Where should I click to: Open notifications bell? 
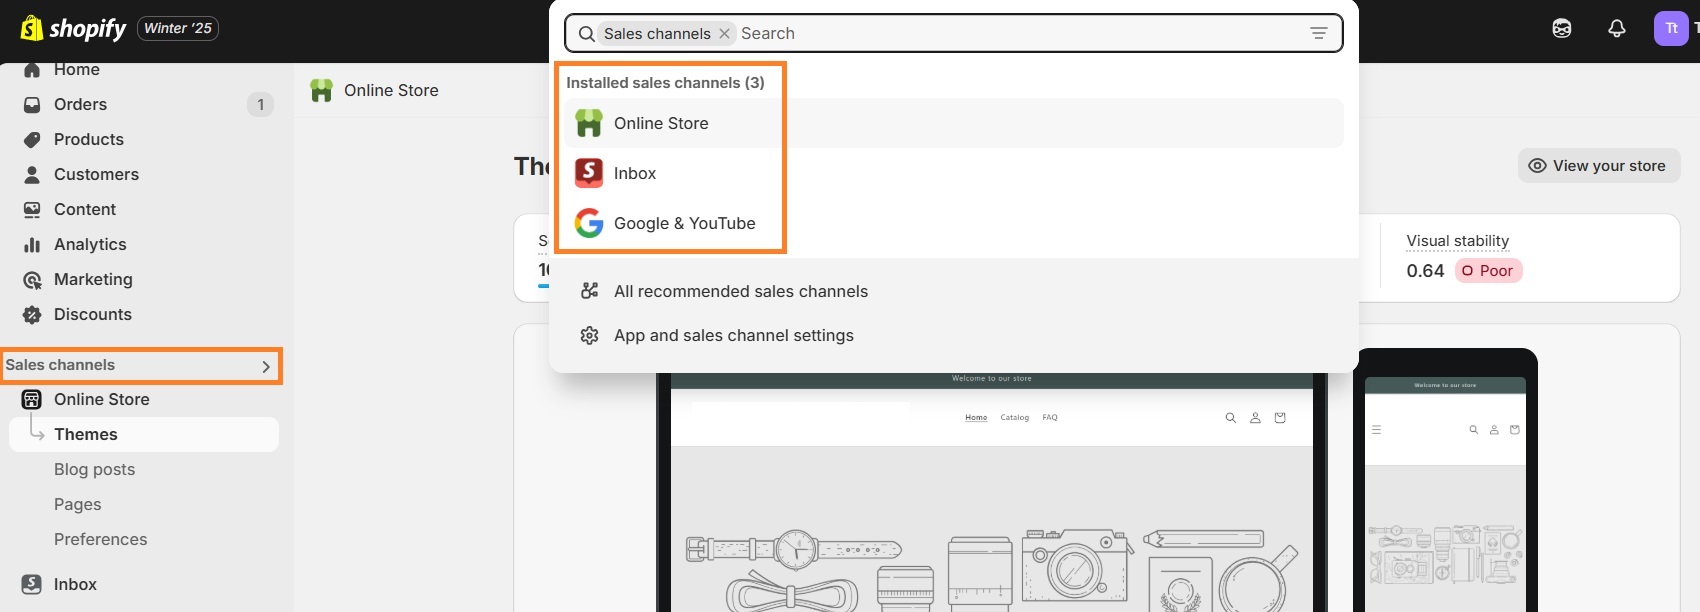click(x=1617, y=28)
